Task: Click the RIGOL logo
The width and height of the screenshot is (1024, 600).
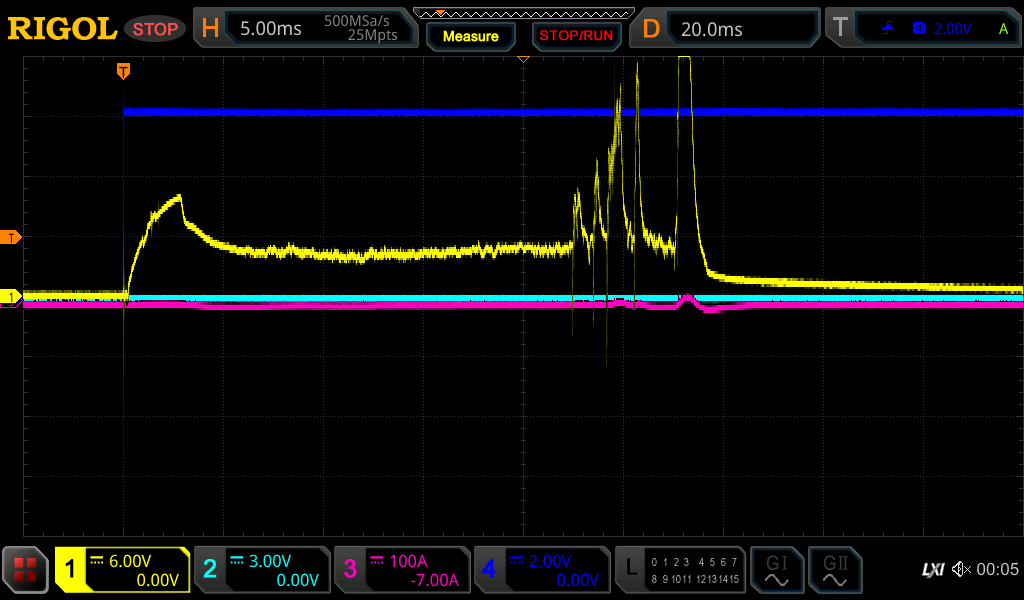Action: click(x=62, y=29)
